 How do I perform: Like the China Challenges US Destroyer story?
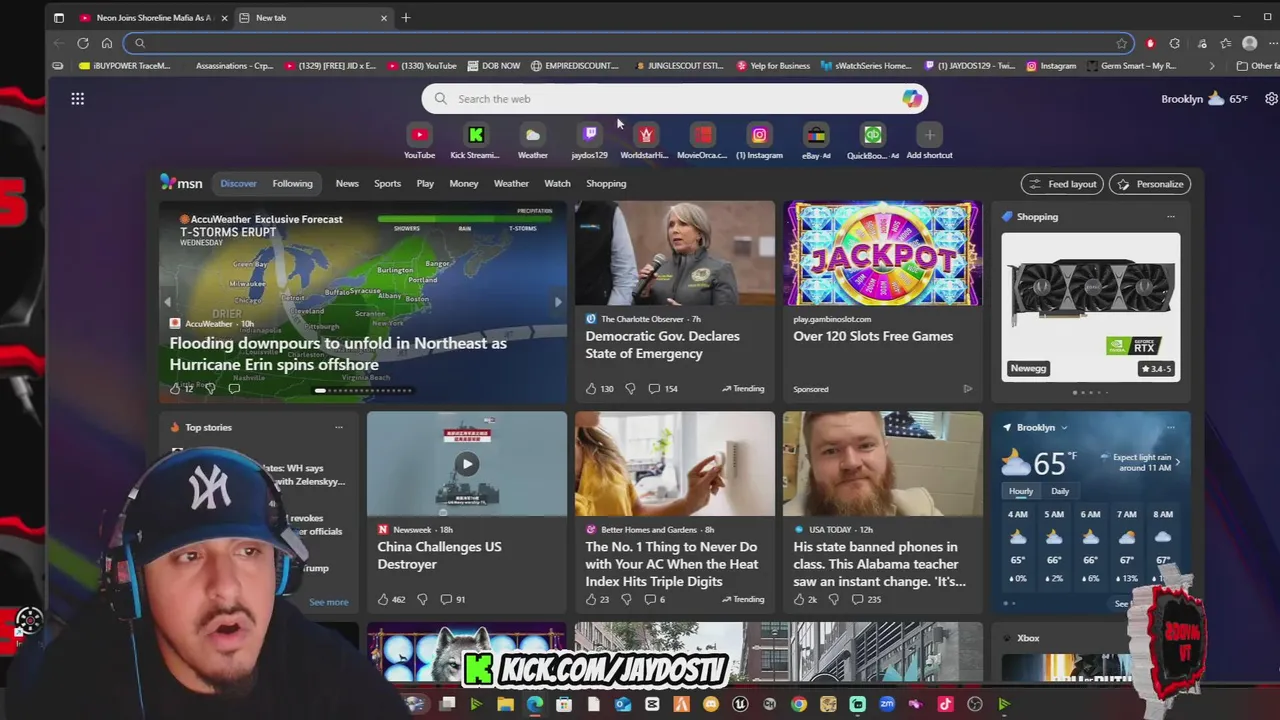[x=383, y=599]
